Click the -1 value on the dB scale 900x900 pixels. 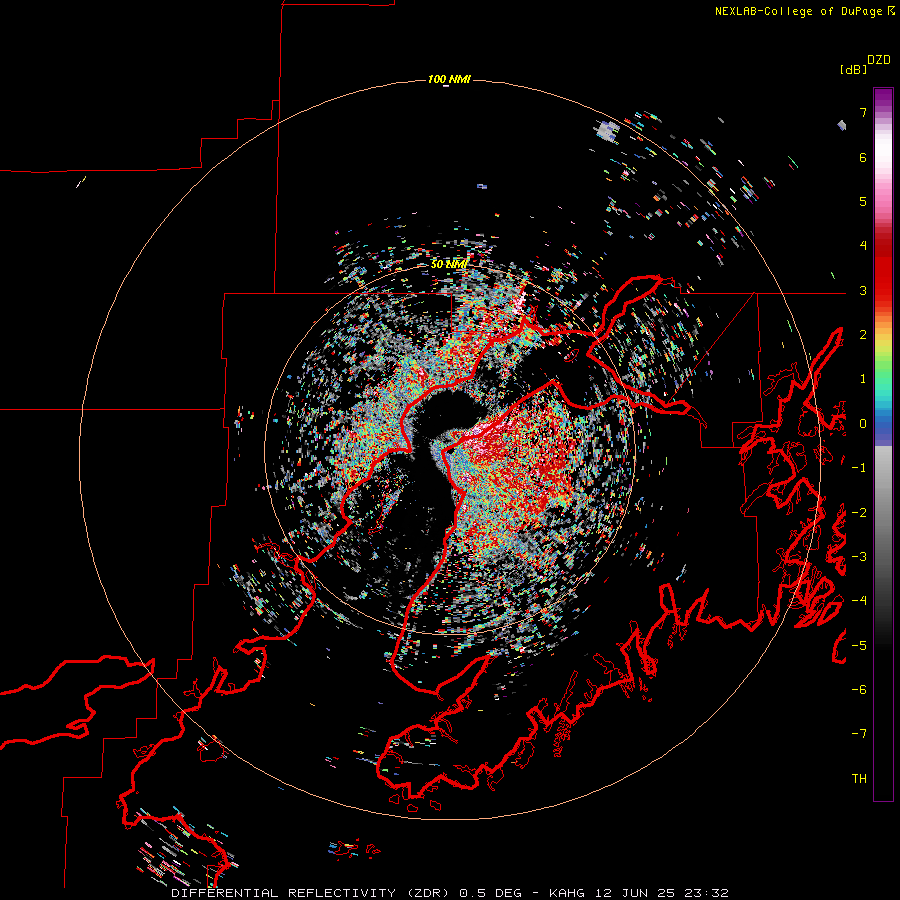point(859,468)
